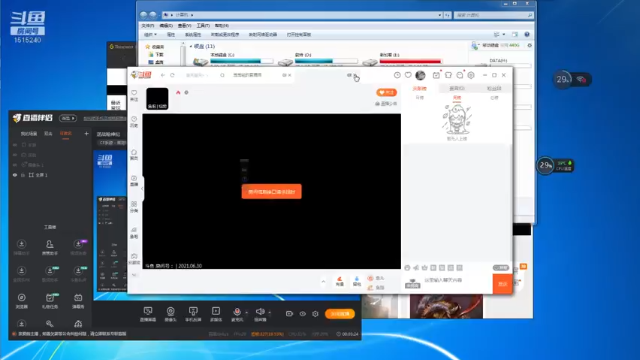Click the speaker volume icon in streaming toolbar
The height and width of the screenshot is (360, 640).
260,312
